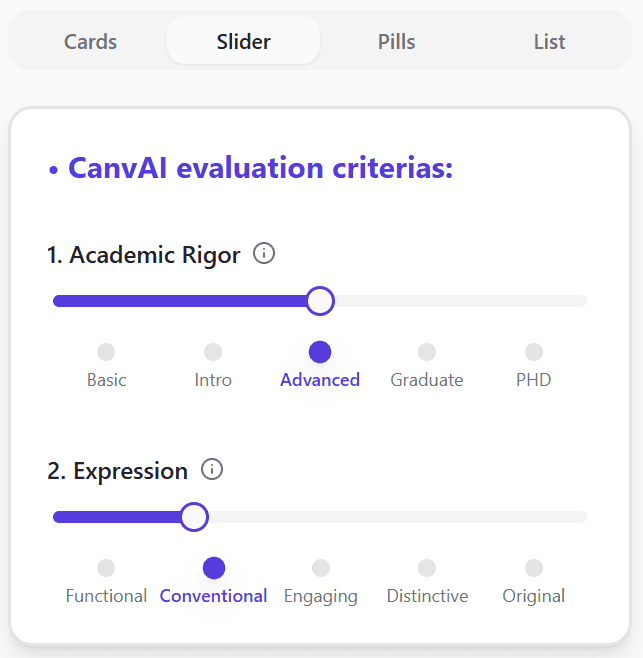Switch to the Cards tab
The image size is (643, 658).
(x=91, y=42)
